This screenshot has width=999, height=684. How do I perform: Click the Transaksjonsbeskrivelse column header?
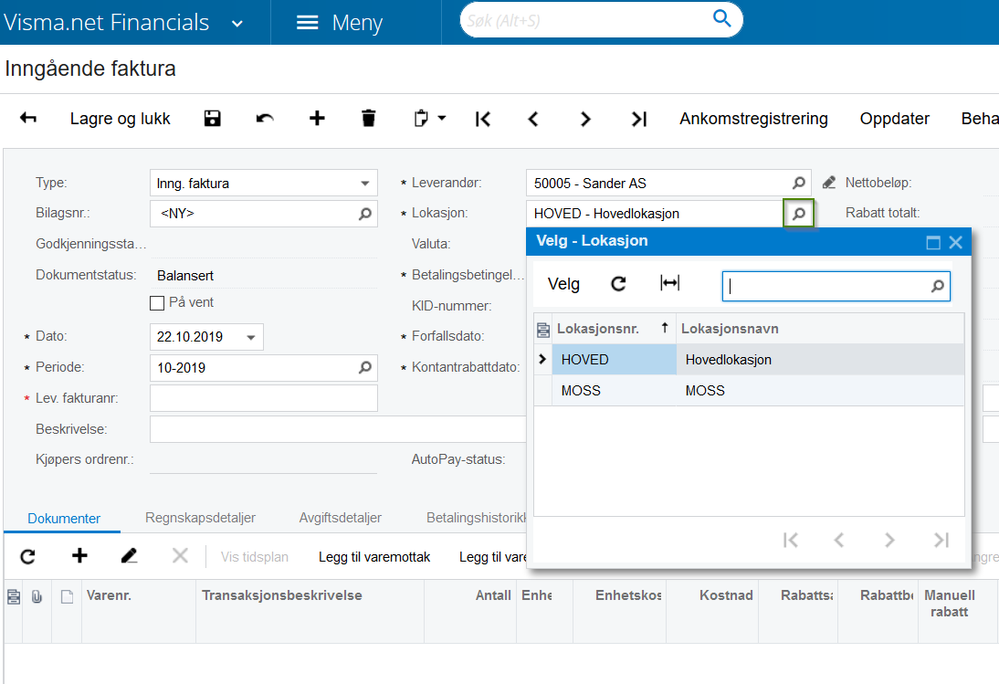pyautogui.click(x=310, y=611)
